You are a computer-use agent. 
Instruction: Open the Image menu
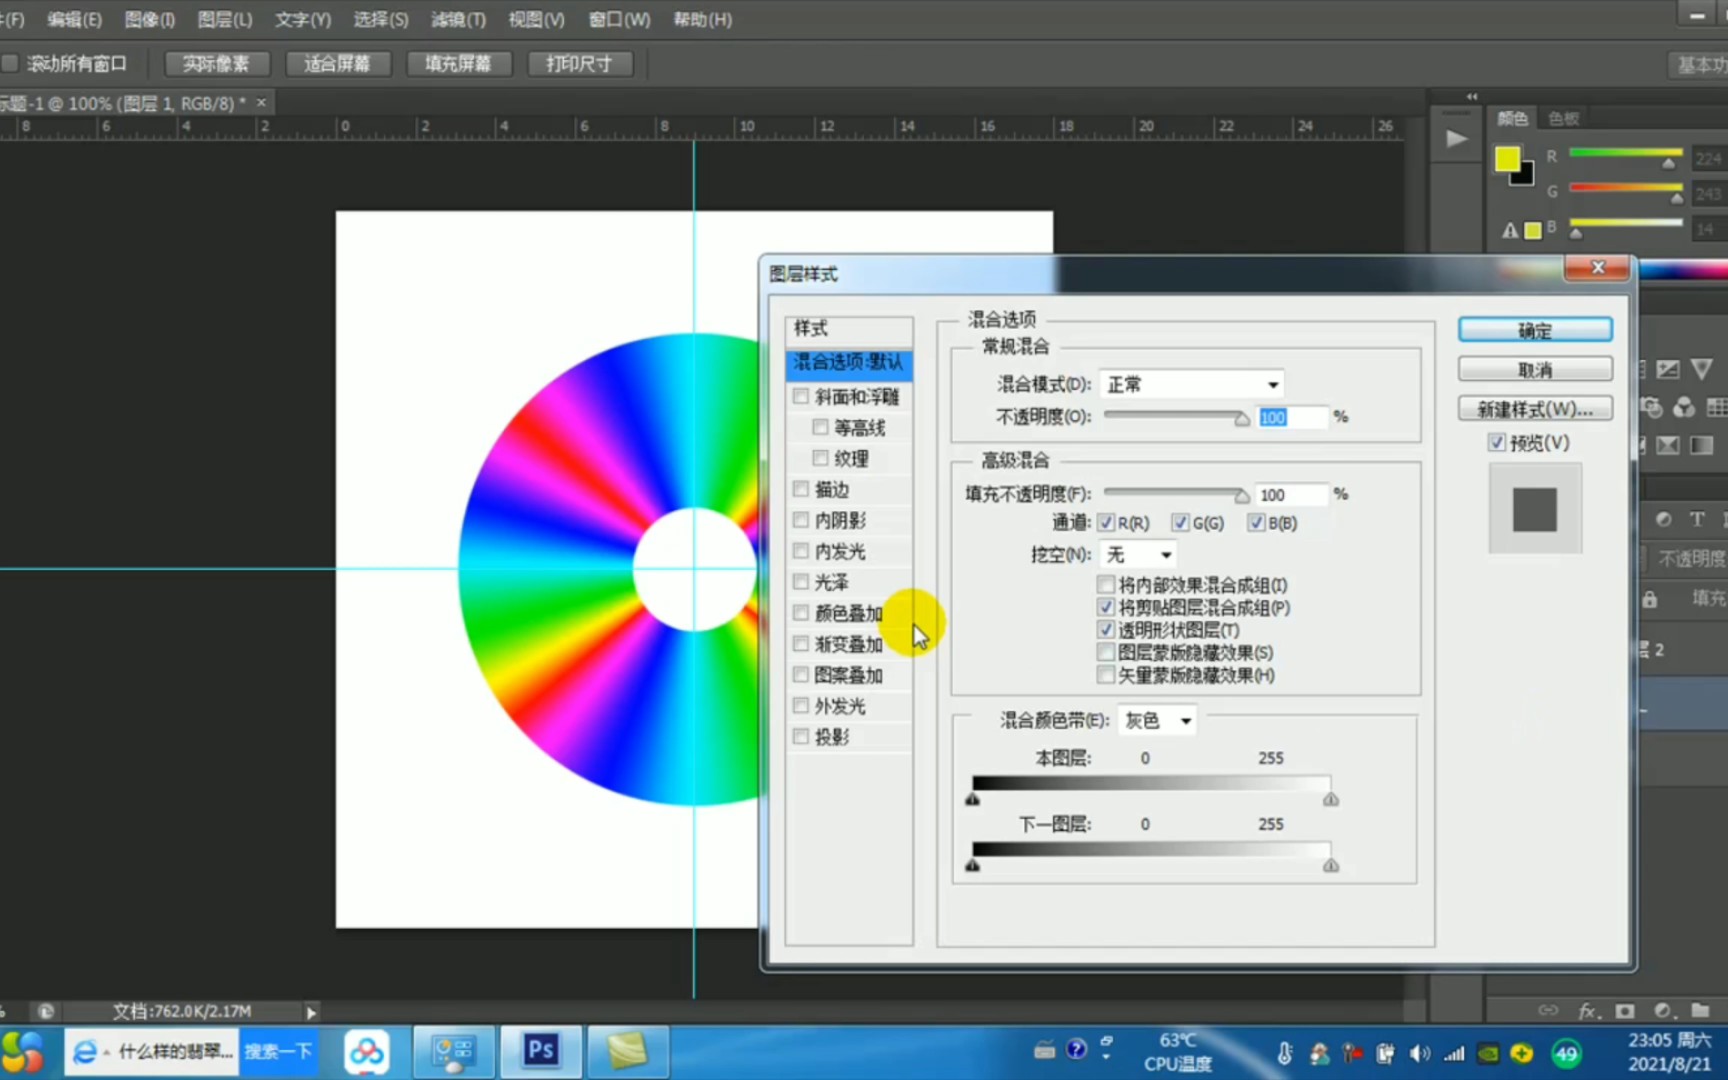[x=150, y=19]
